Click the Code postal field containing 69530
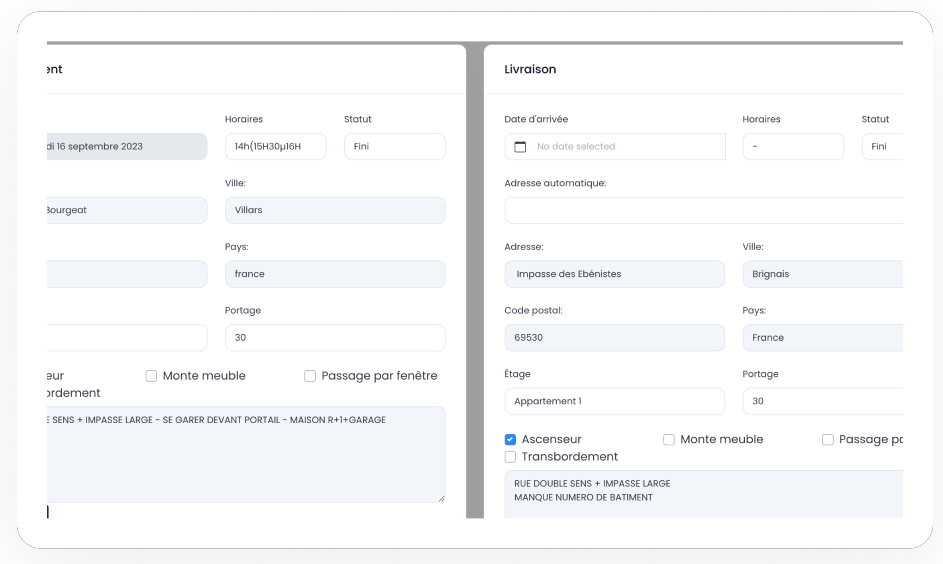This screenshot has height=564, width=943. pos(615,338)
